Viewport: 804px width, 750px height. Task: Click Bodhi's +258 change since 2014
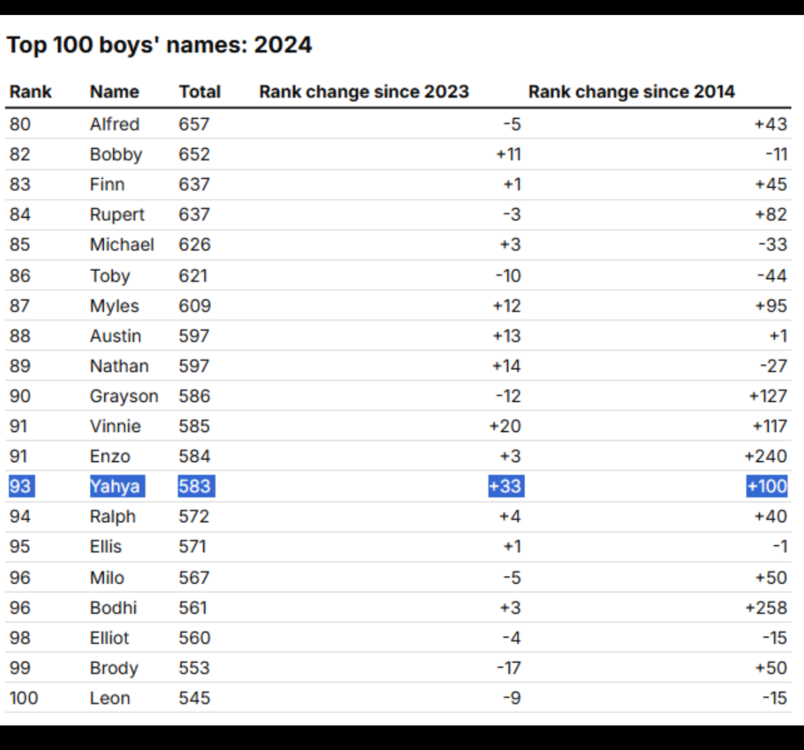(766, 608)
